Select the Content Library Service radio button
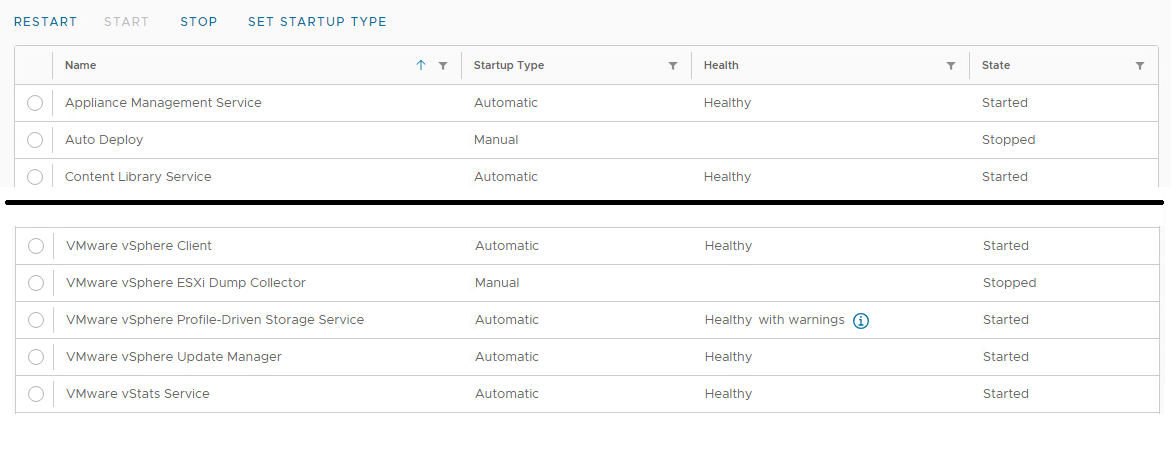The width and height of the screenshot is (1172, 451). coord(35,177)
